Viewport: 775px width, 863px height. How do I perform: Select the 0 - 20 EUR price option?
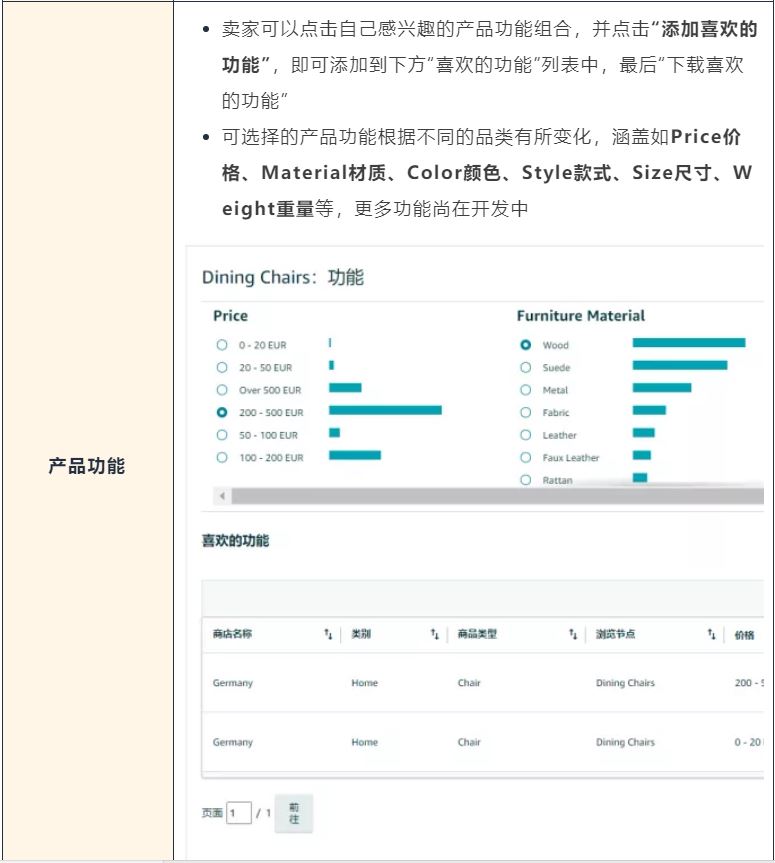point(222,345)
